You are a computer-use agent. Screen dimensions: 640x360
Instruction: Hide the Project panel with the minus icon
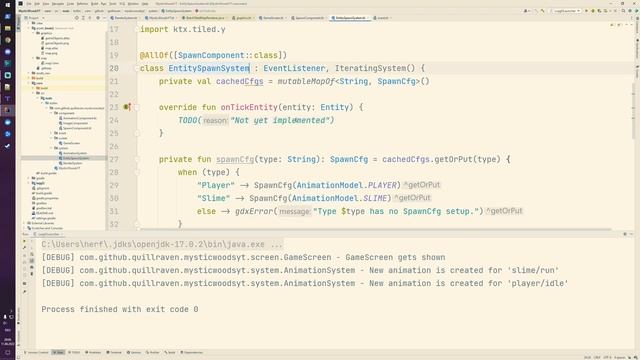[x=104, y=18]
